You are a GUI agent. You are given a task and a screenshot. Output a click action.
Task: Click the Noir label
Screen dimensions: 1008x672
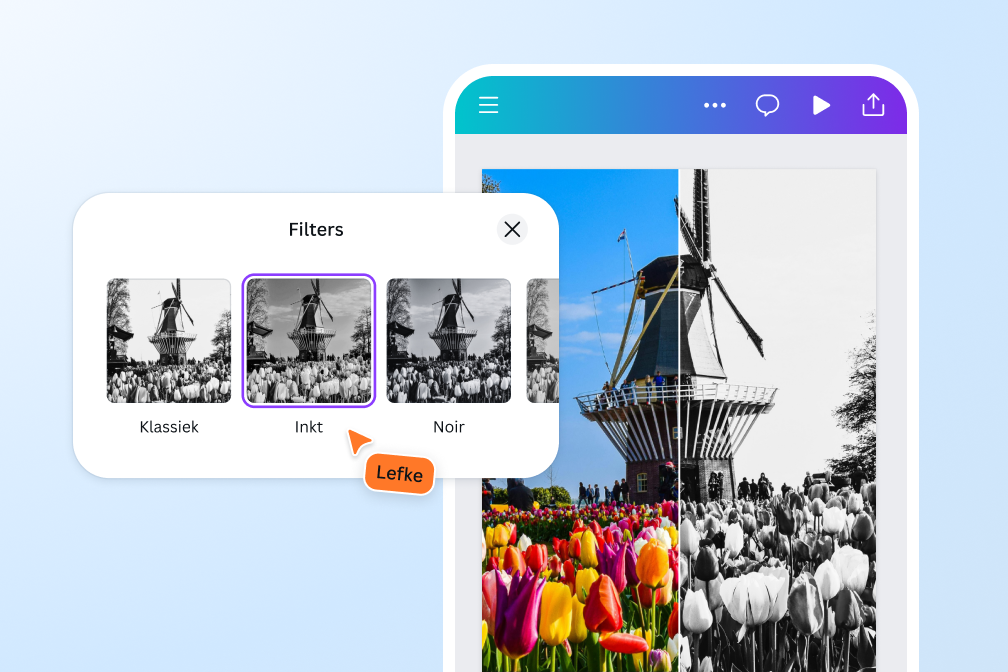click(x=449, y=427)
